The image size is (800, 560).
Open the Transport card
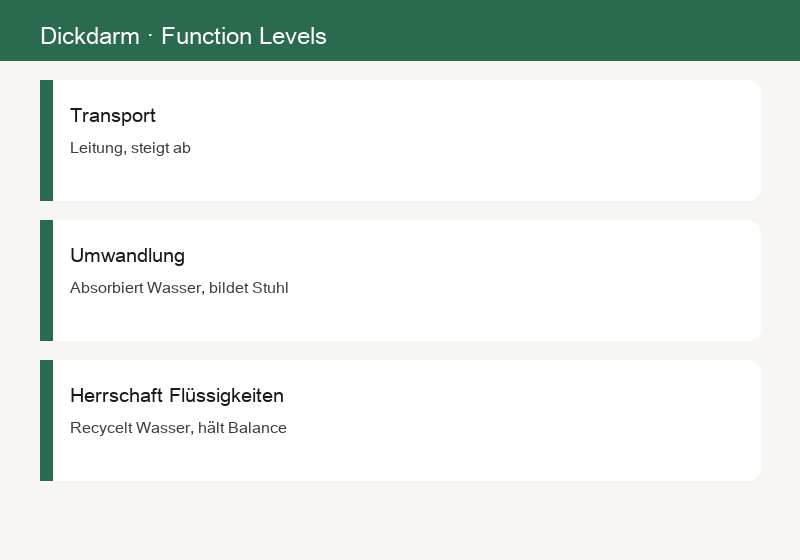click(x=401, y=140)
